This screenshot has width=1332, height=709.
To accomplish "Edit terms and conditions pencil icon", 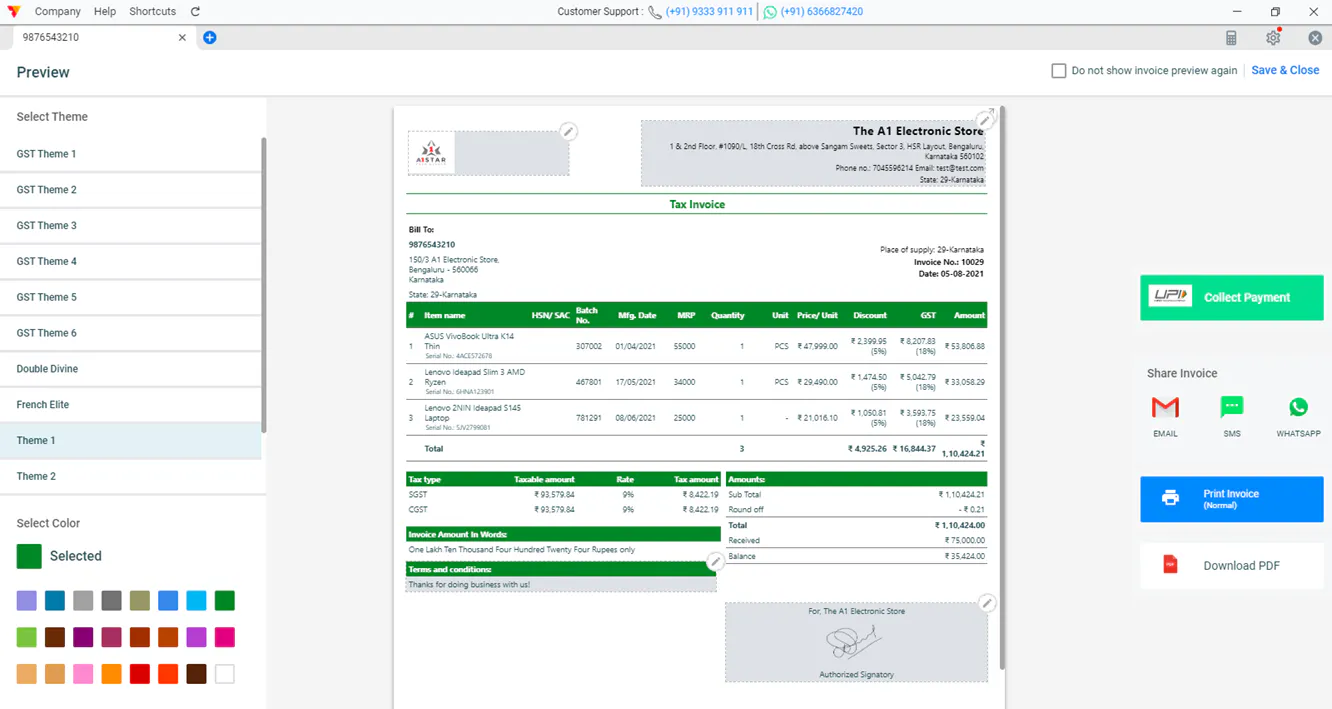I will tap(715, 562).
